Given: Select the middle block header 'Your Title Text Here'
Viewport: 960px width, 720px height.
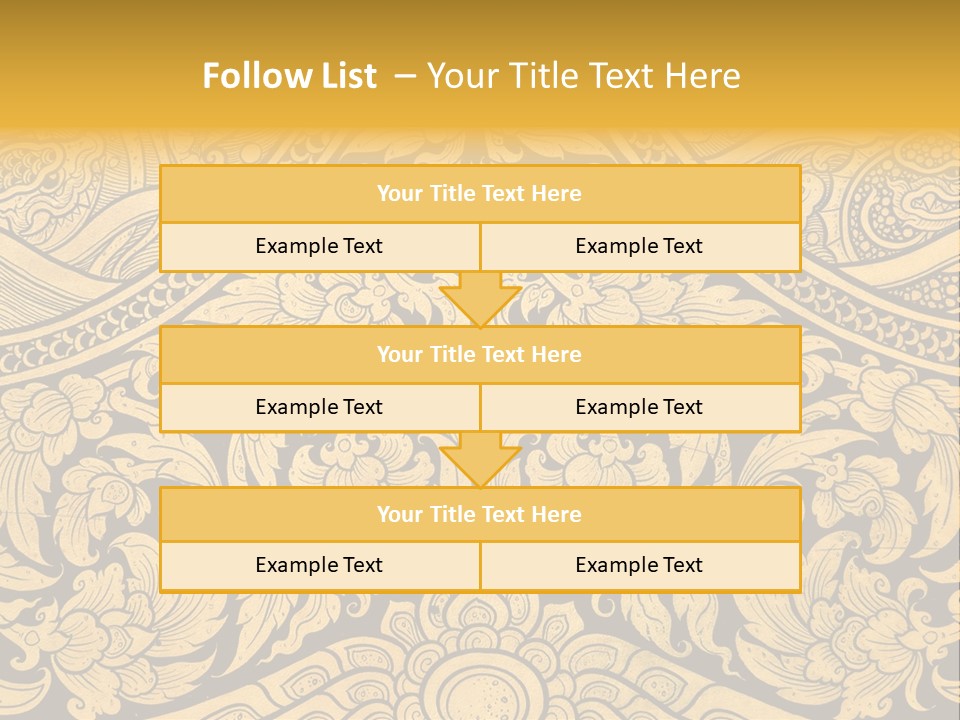Looking at the screenshot, I should point(481,354).
